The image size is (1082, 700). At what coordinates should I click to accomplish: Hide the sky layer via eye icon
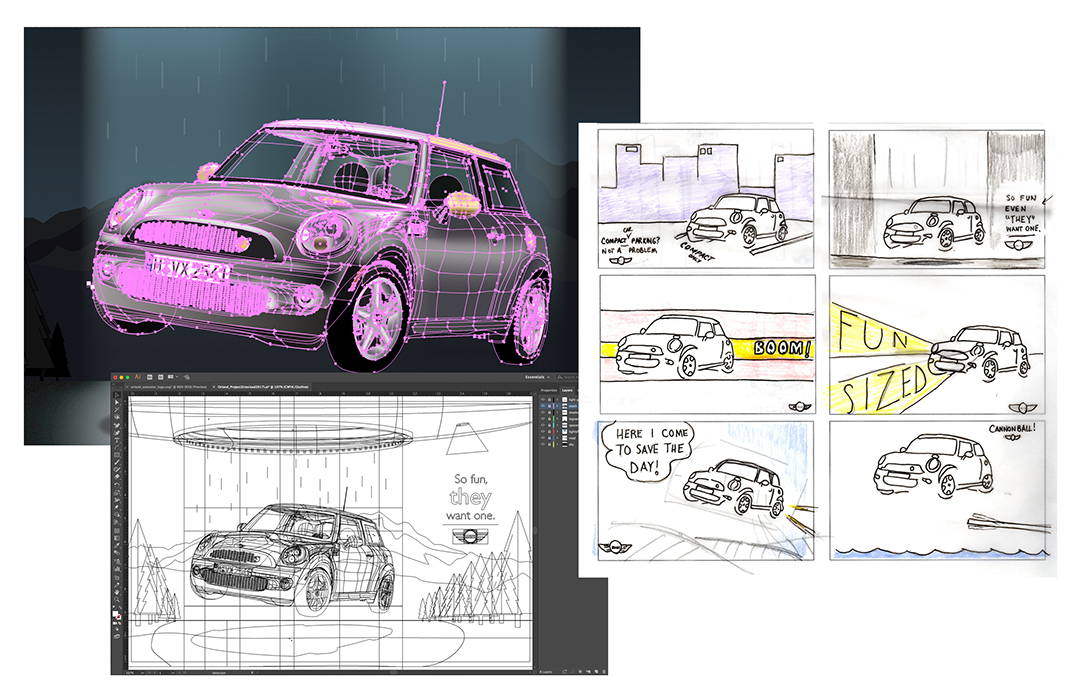coord(543,445)
